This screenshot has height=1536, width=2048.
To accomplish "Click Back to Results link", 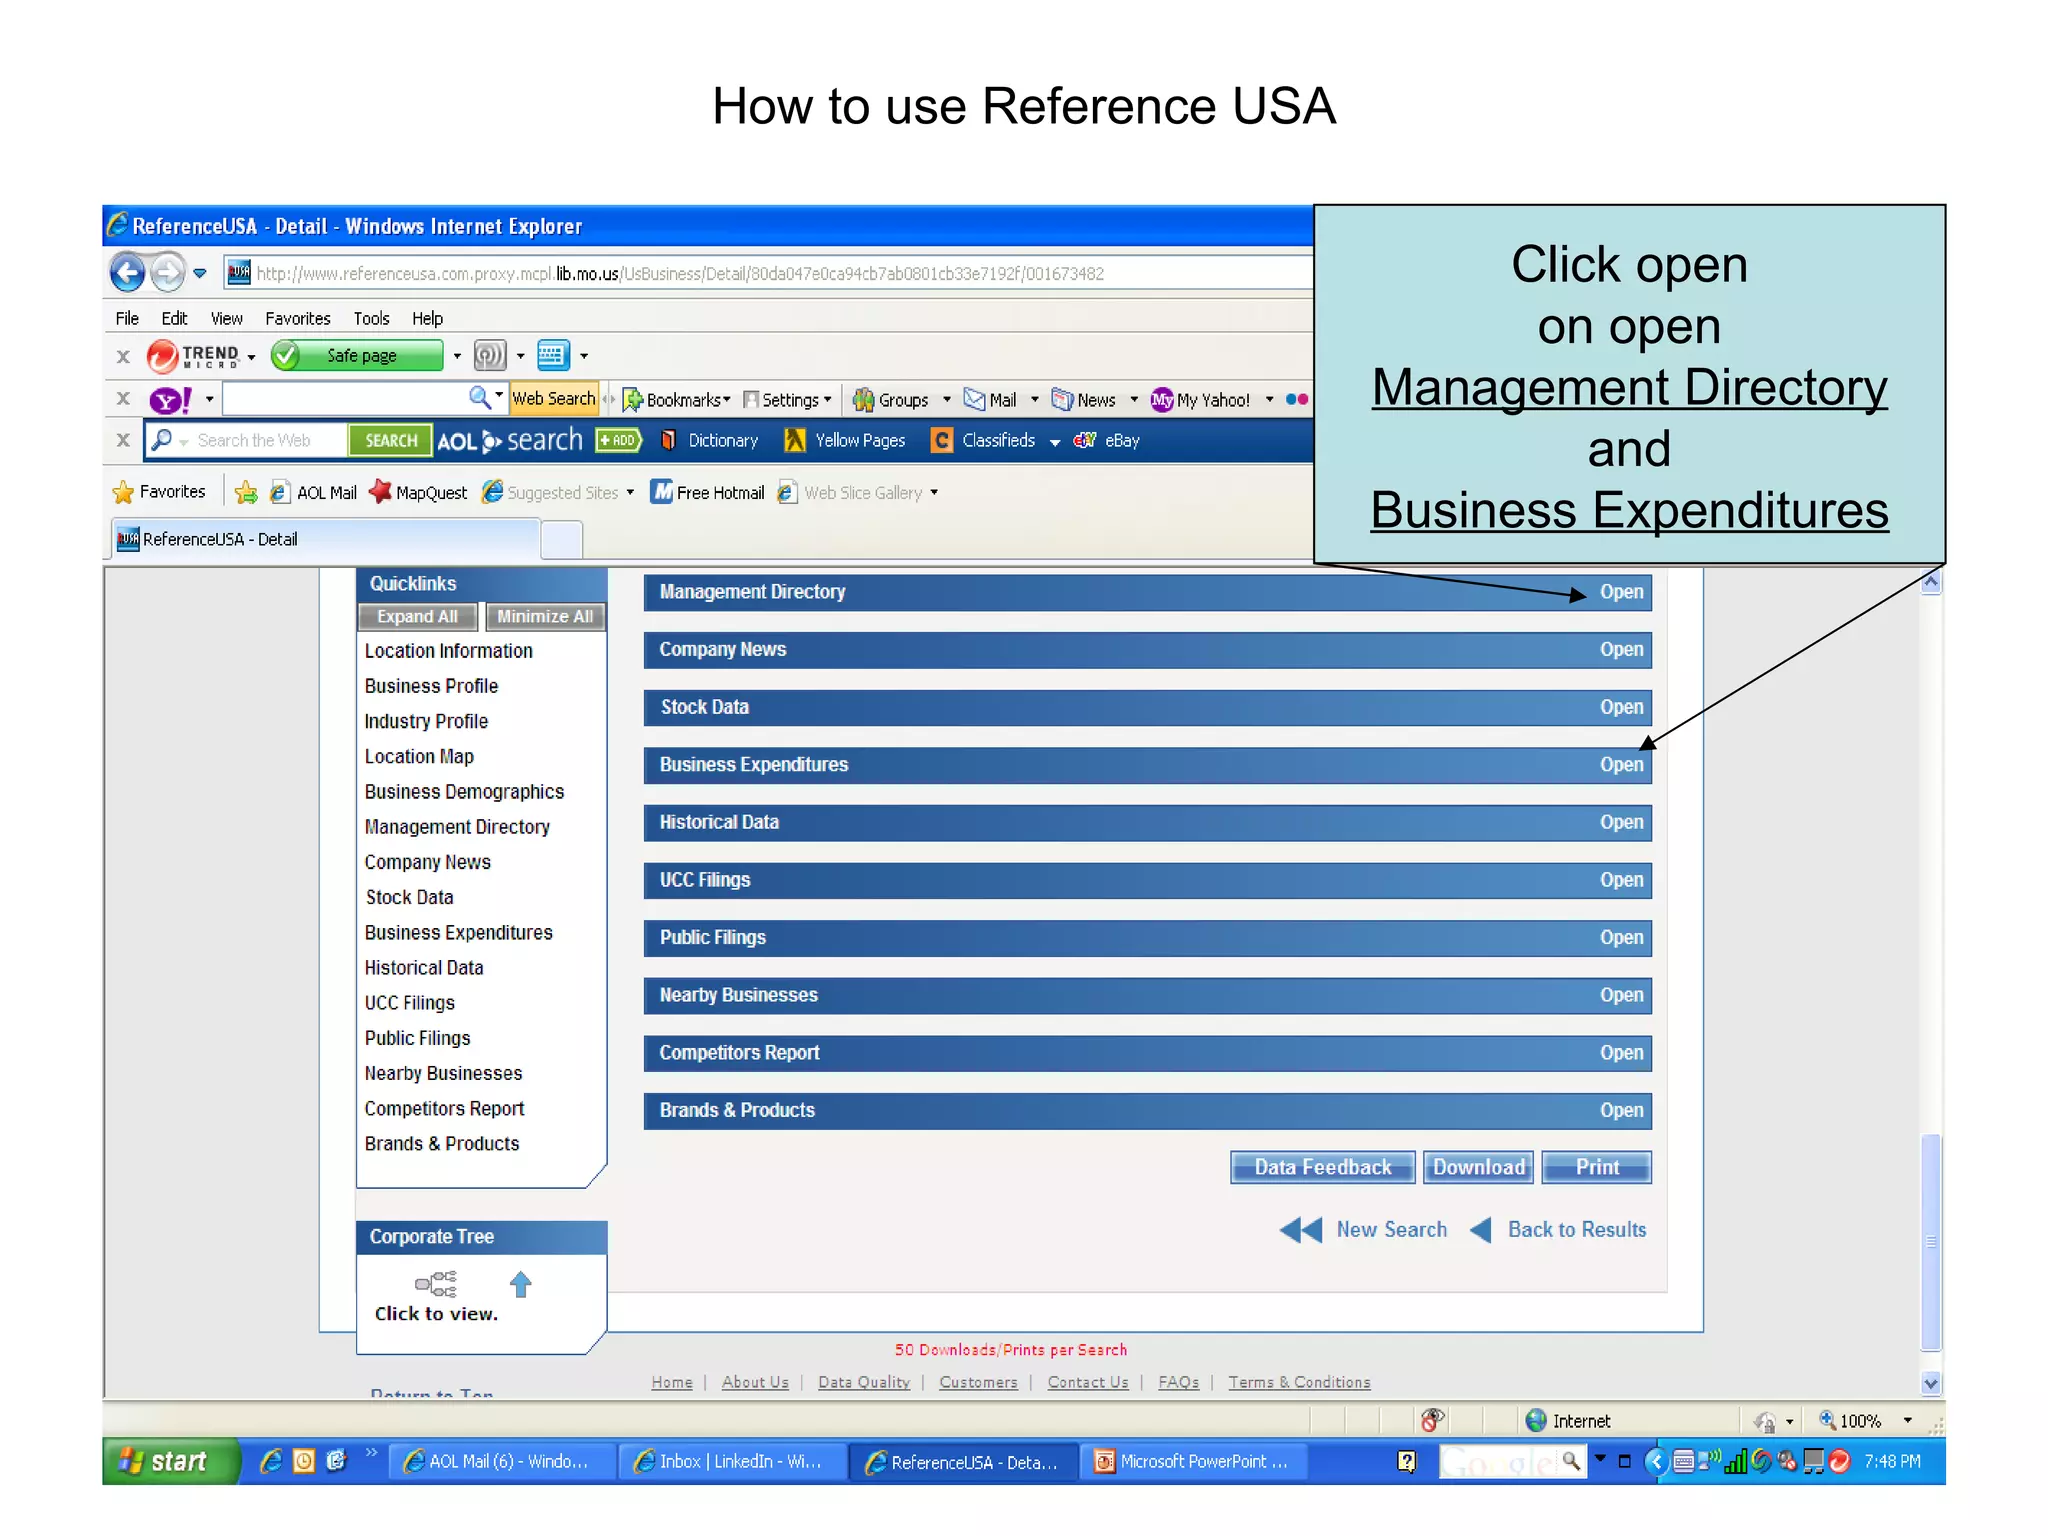I will 1558,1230.
